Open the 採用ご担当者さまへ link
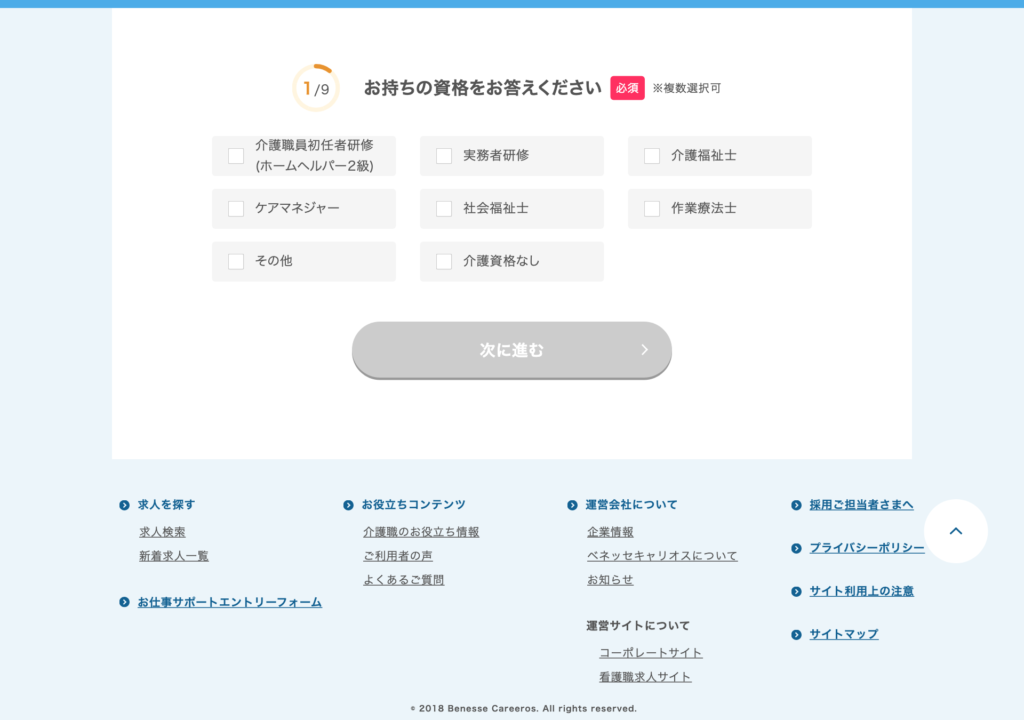This screenshot has height=720, width=1024. click(861, 504)
